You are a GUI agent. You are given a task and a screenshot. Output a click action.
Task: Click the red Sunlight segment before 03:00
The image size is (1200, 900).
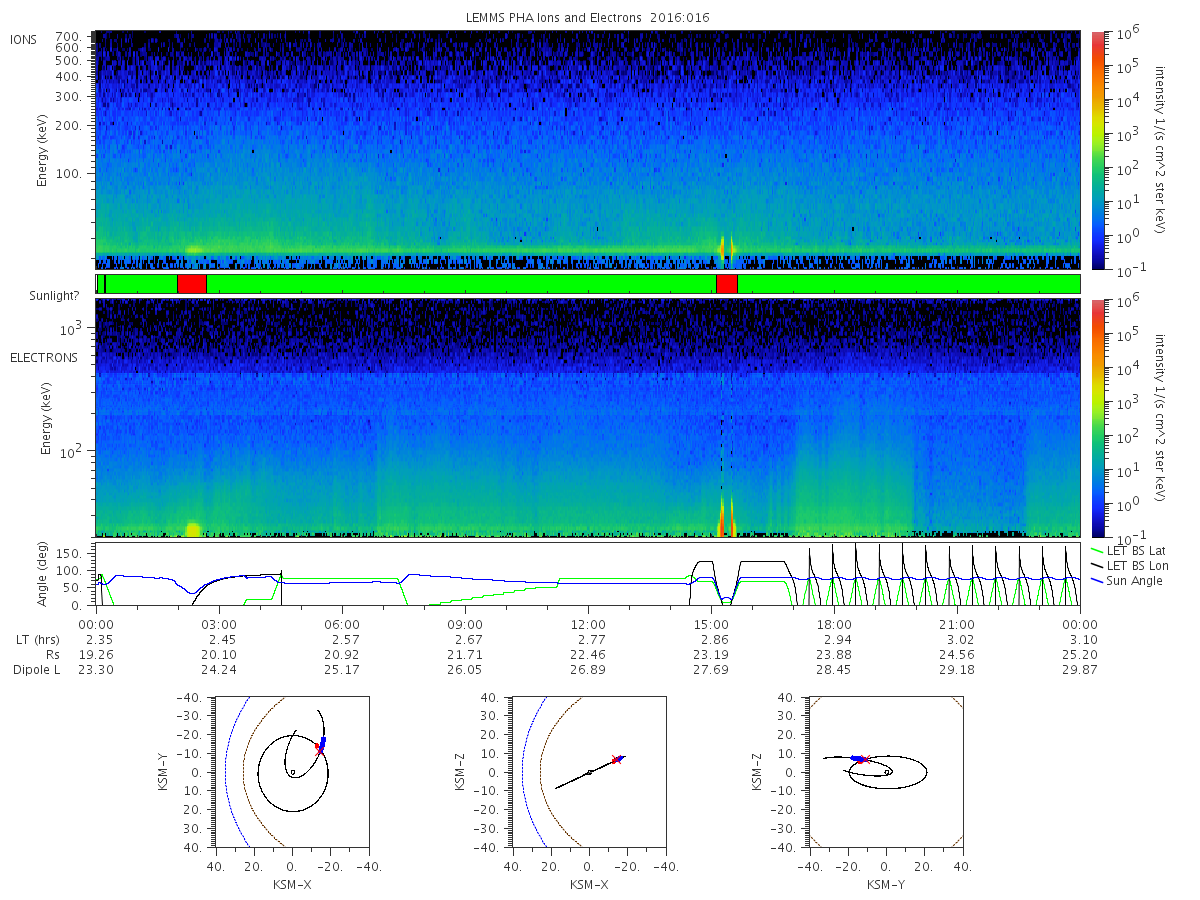(192, 284)
